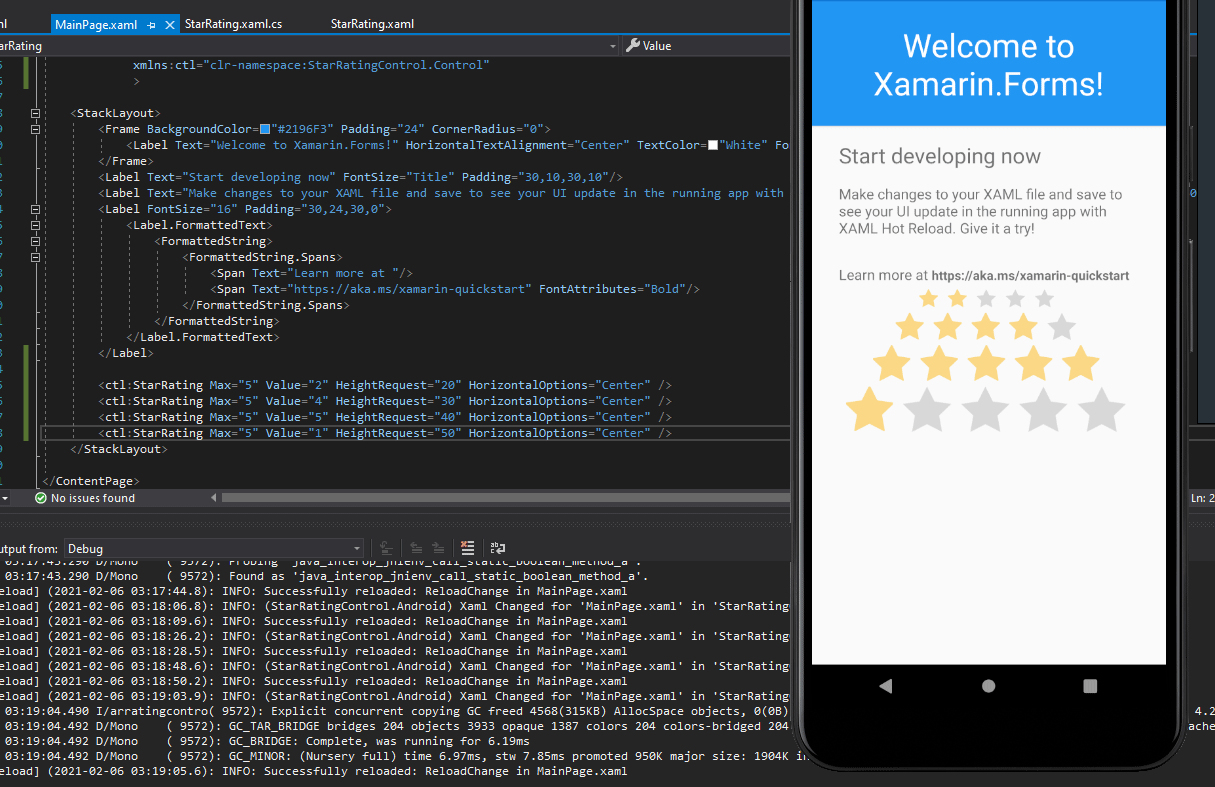Tap the emulator Recents square button

coord(1090,686)
